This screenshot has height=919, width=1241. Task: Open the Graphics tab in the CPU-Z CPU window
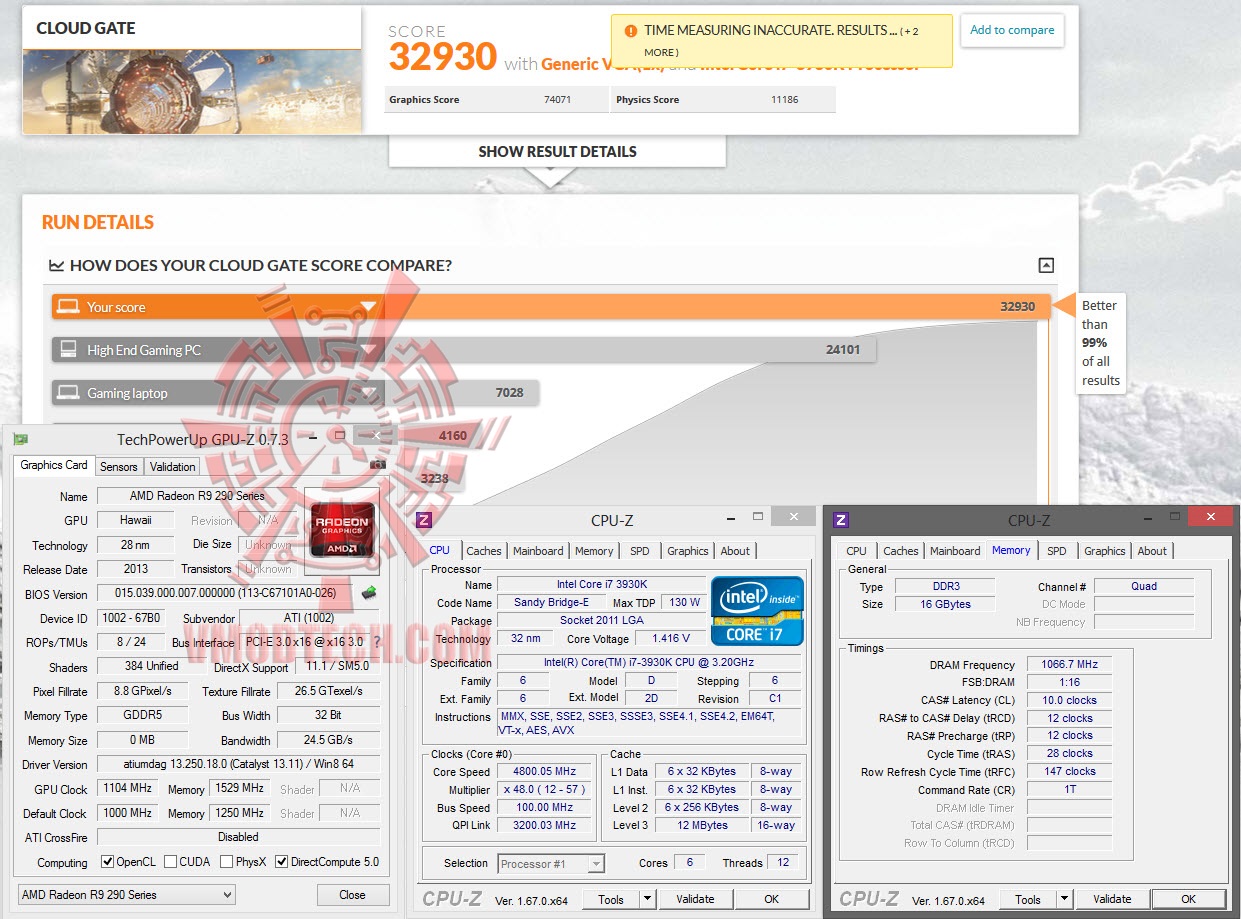[x=688, y=551]
